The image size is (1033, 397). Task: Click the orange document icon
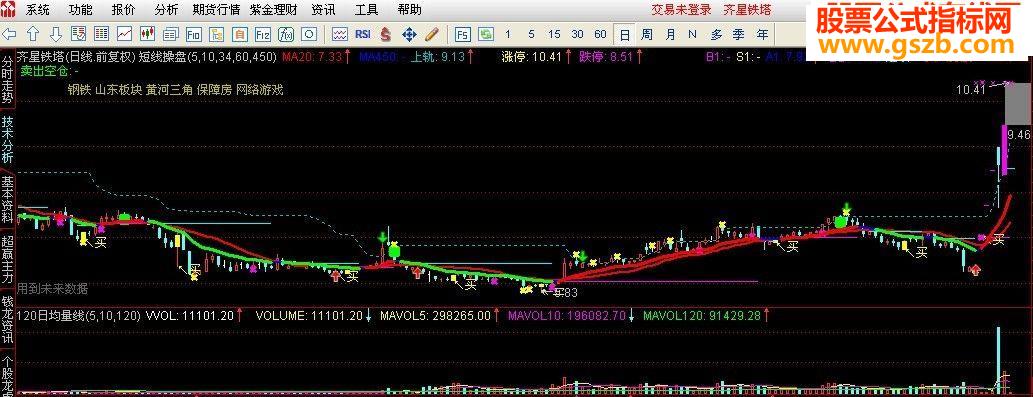coord(240,34)
